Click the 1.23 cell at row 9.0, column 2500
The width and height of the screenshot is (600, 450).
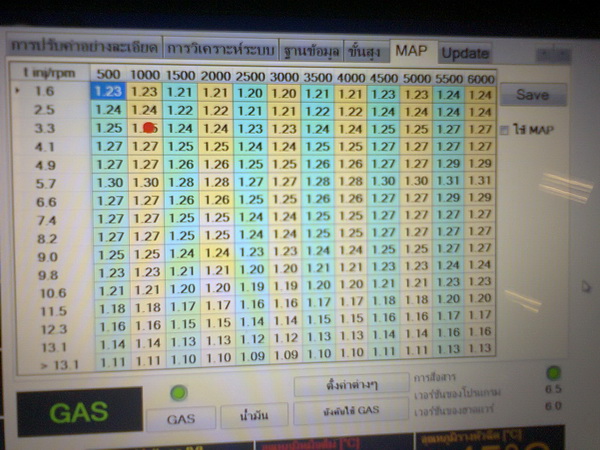tap(252, 252)
